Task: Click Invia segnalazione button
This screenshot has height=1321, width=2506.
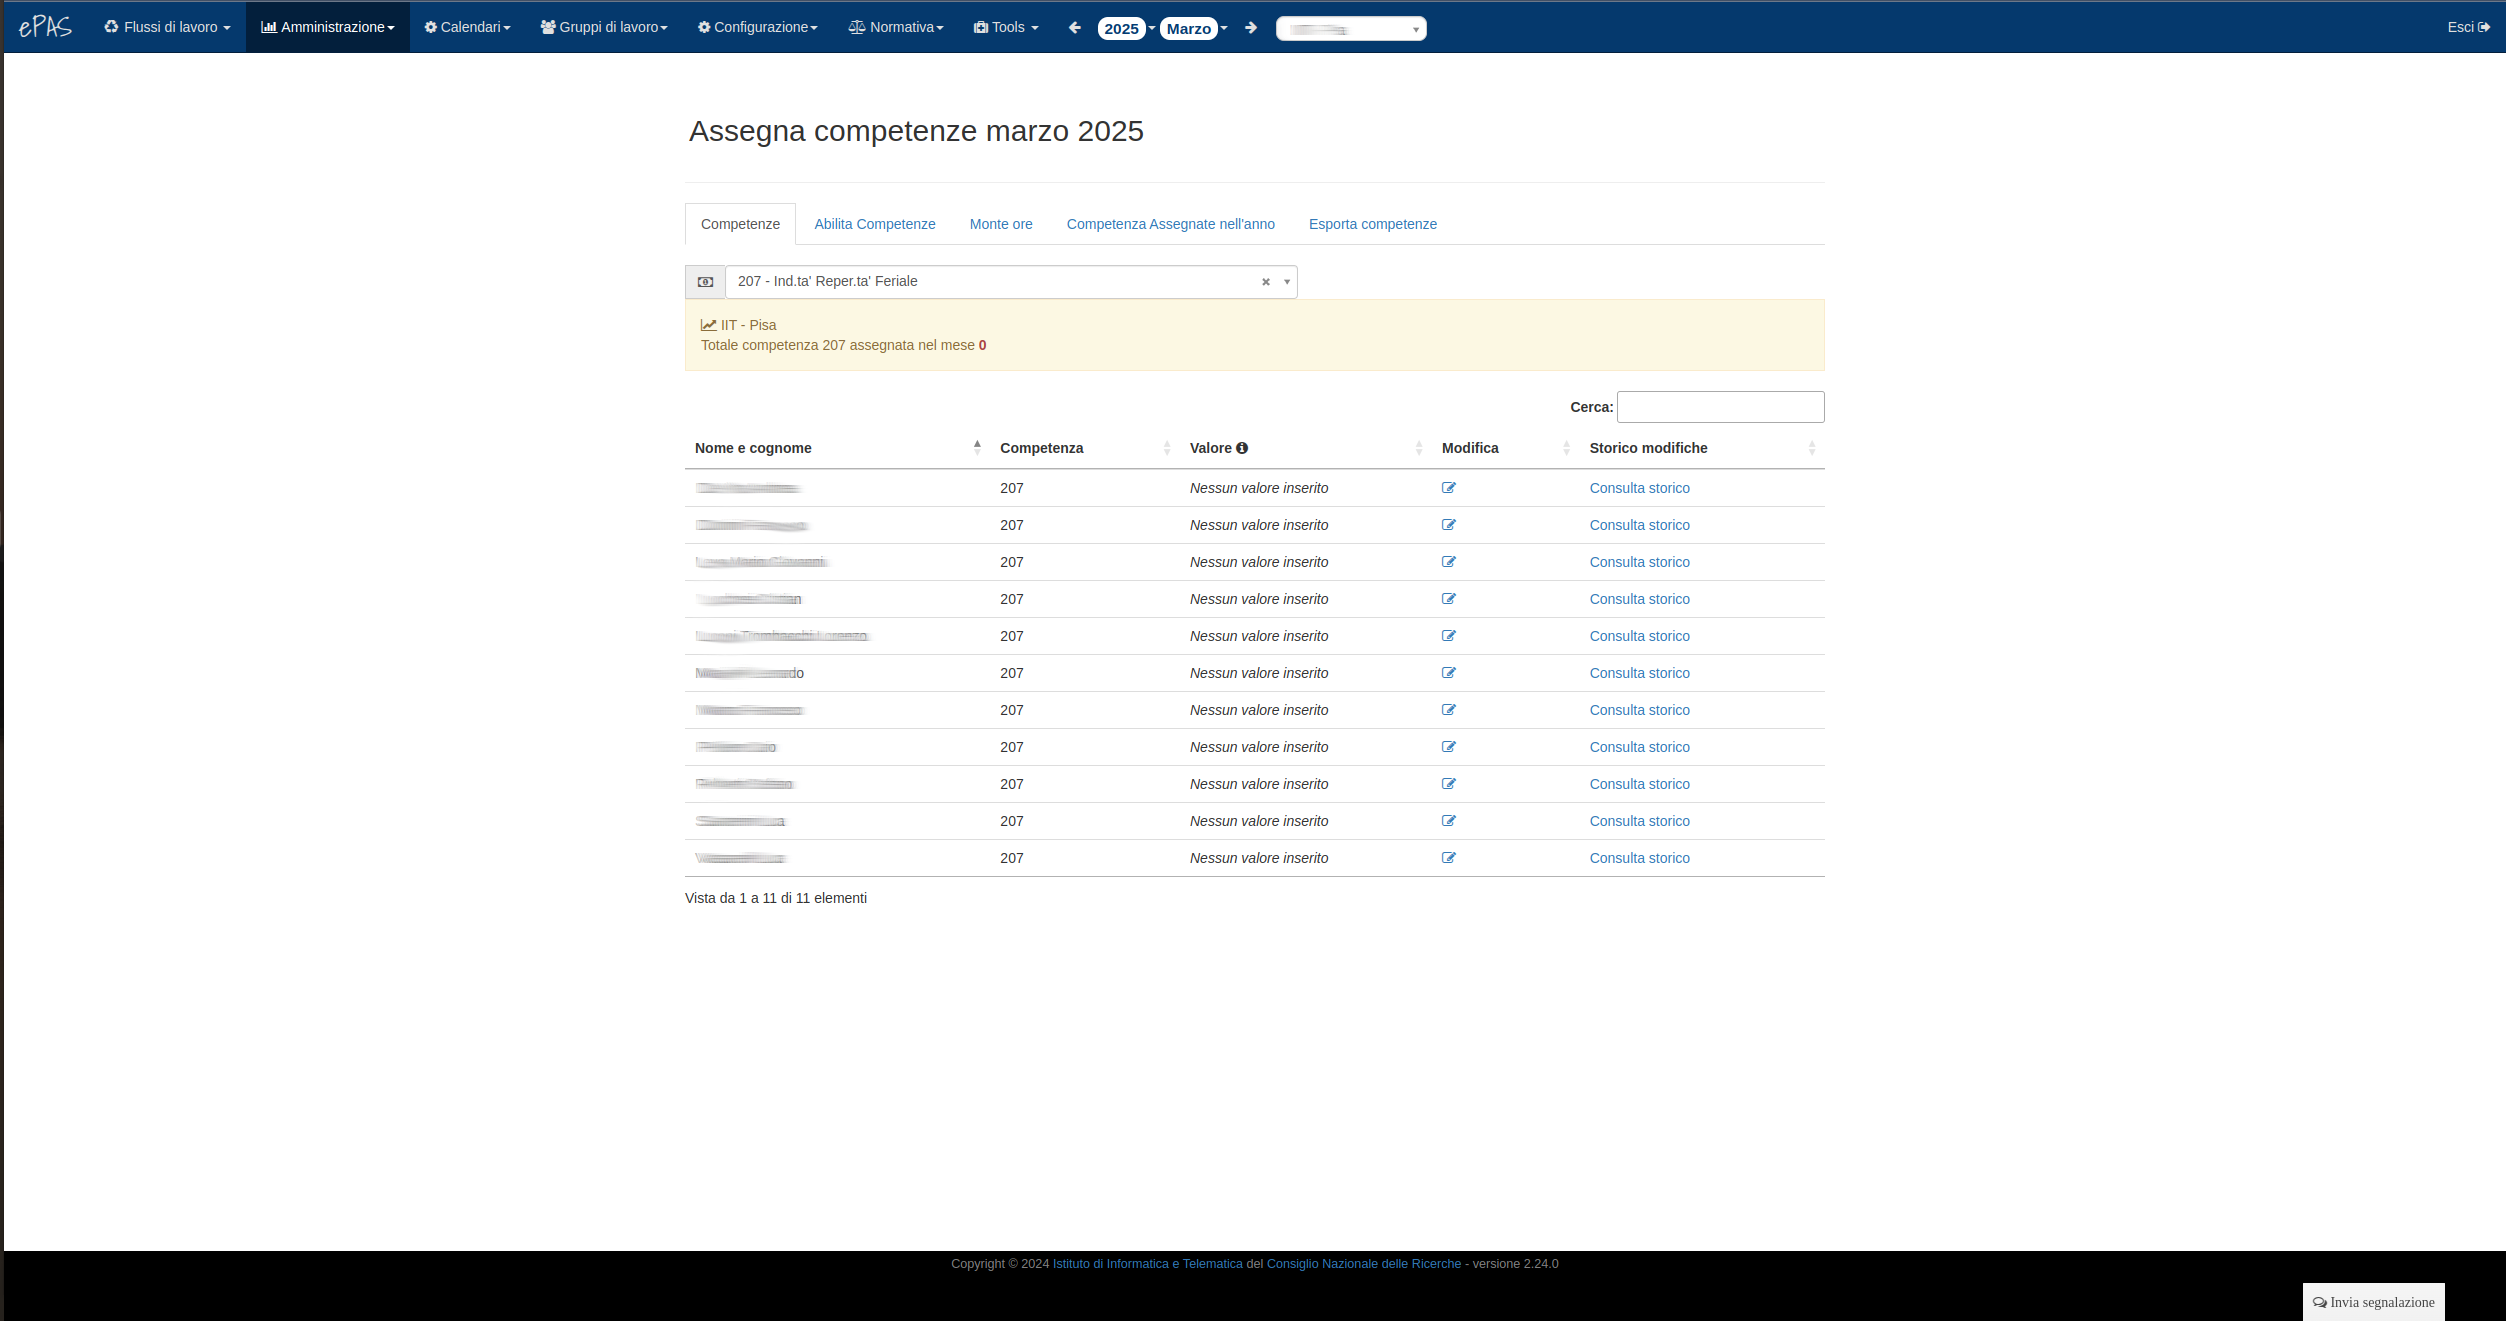Action: [x=2374, y=1302]
